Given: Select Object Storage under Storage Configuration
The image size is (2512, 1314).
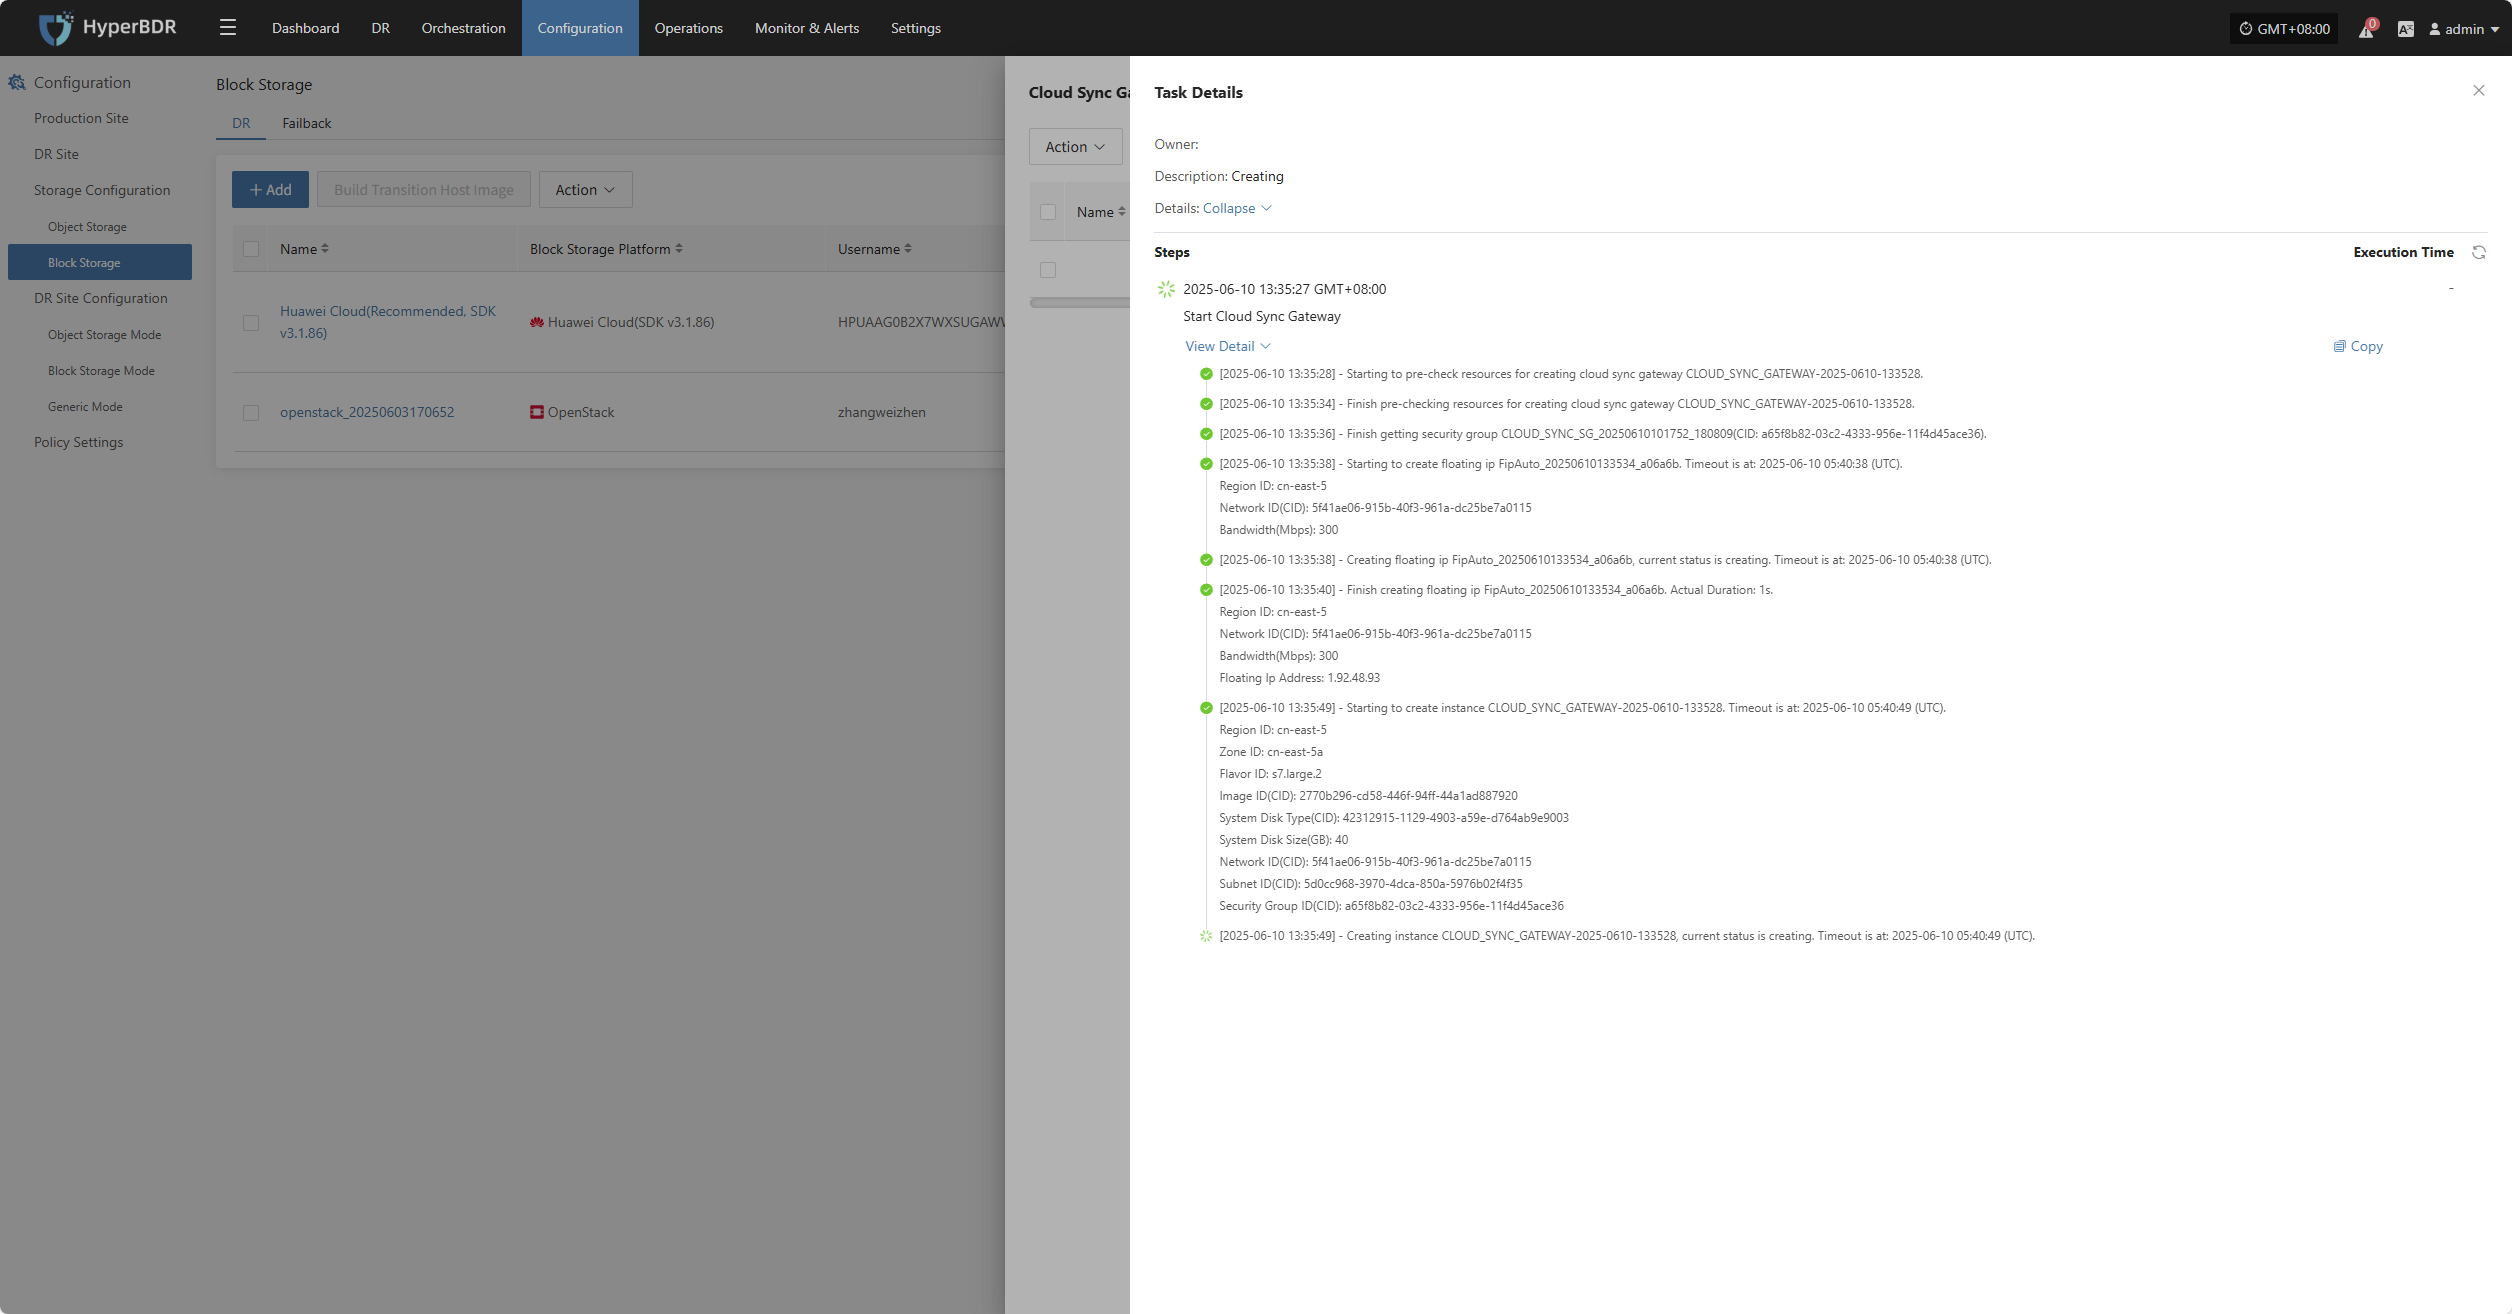Looking at the screenshot, I should click(87, 226).
